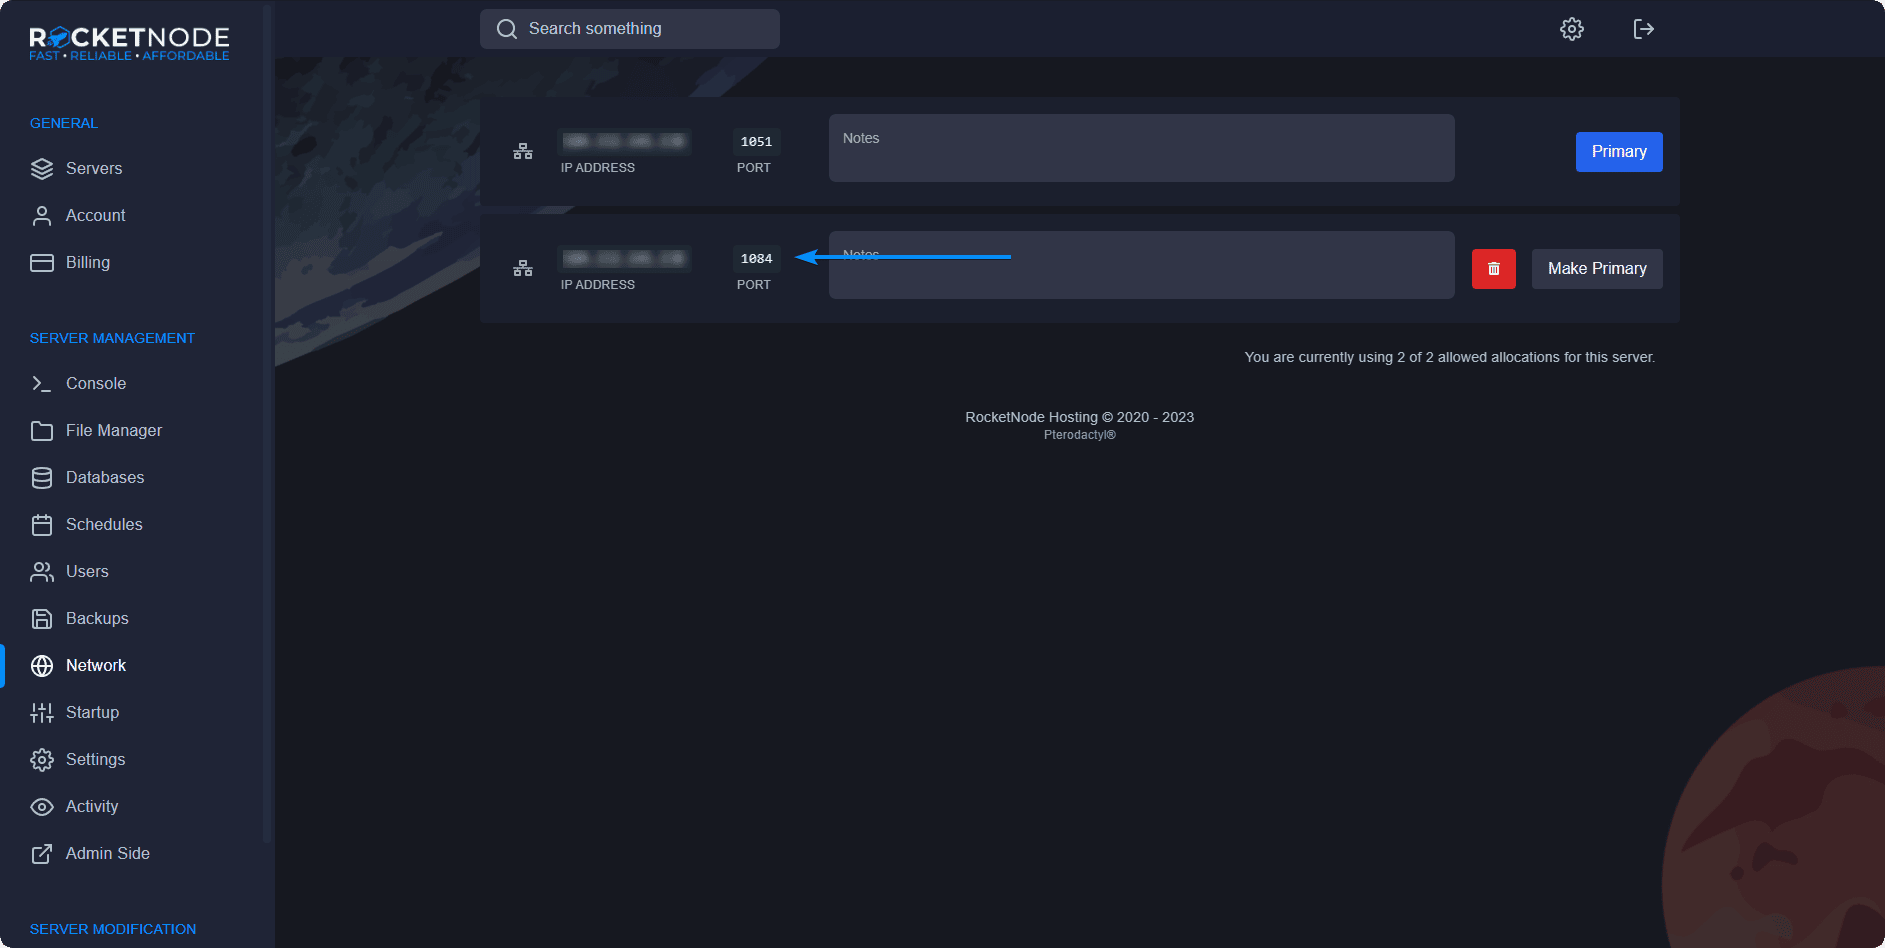Open Backups from the sidebar
This screenshot has height=948, width=1885.
pyautogui.click(x=97, y=619)
